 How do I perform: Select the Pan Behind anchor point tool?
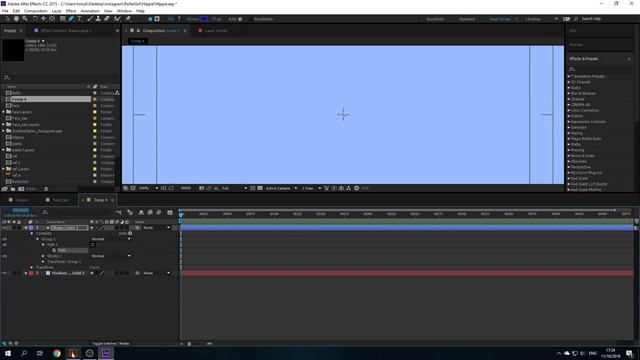pyautogui.click(x=52, y=19)
